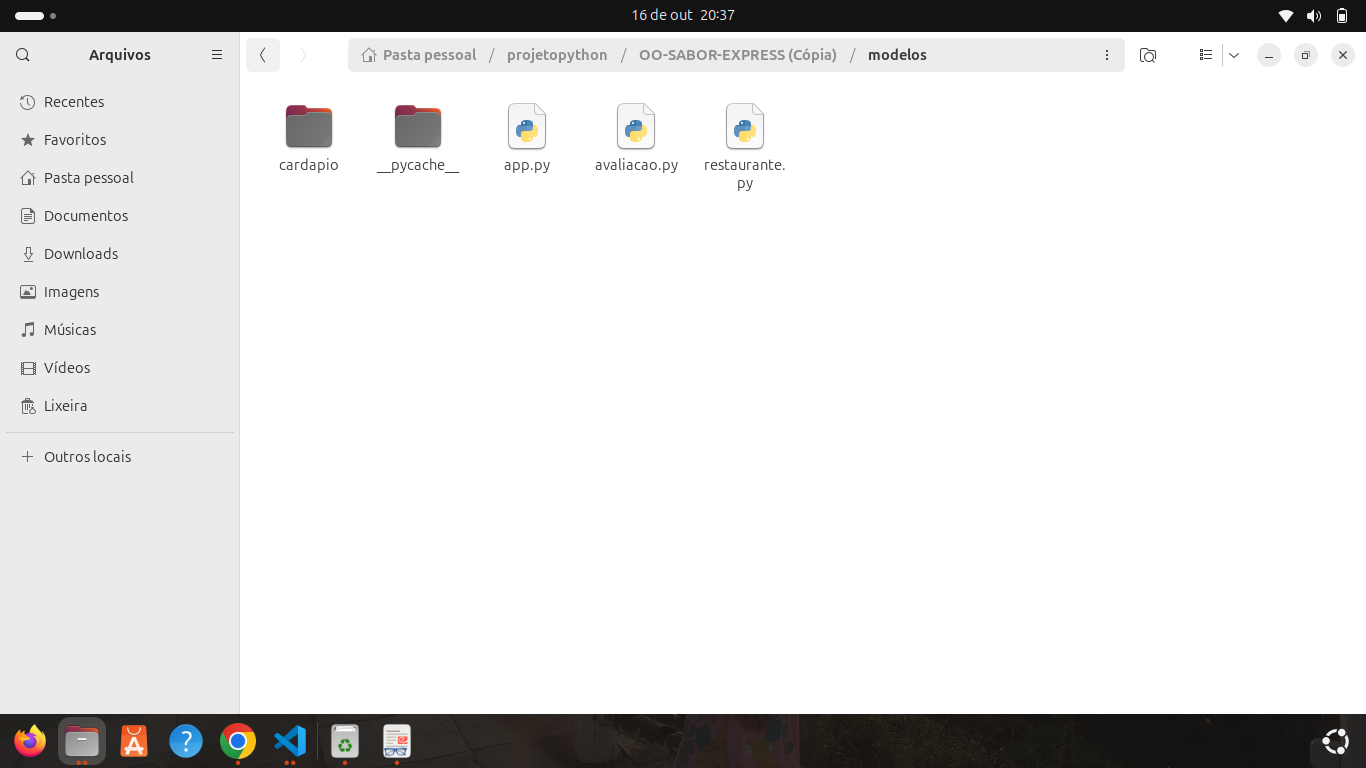
Task: Open the search in Arquivos sidebar
Action: (x=23, y=55)
